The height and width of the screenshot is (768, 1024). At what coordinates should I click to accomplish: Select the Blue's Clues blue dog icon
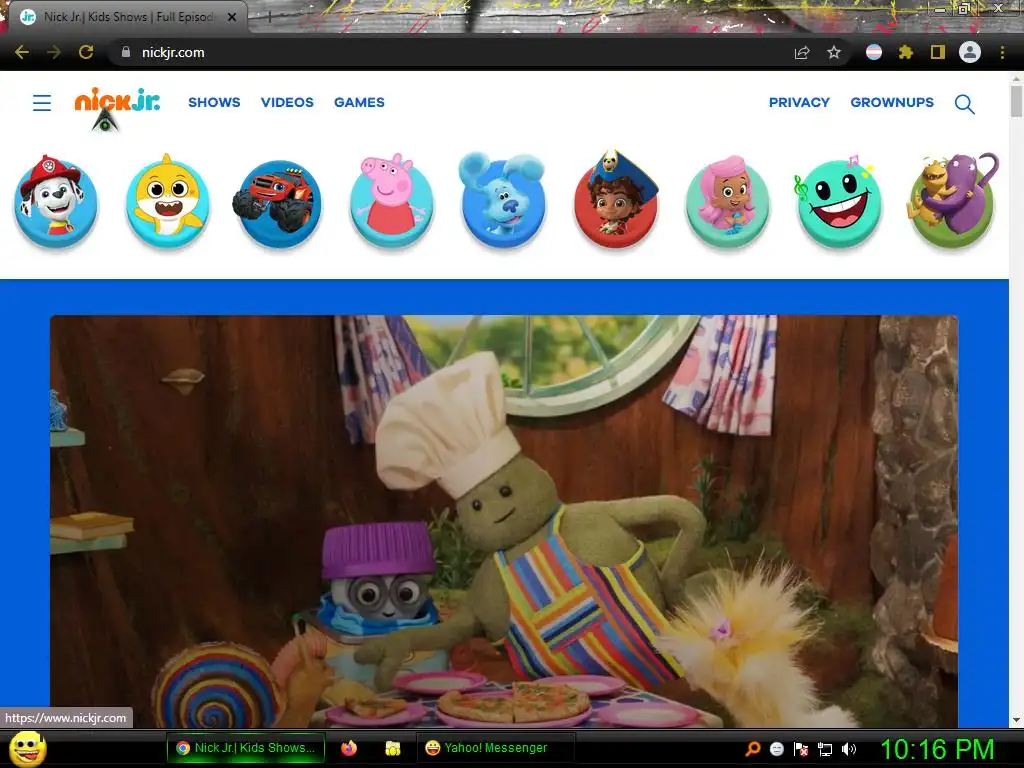[x=502, y=201]
